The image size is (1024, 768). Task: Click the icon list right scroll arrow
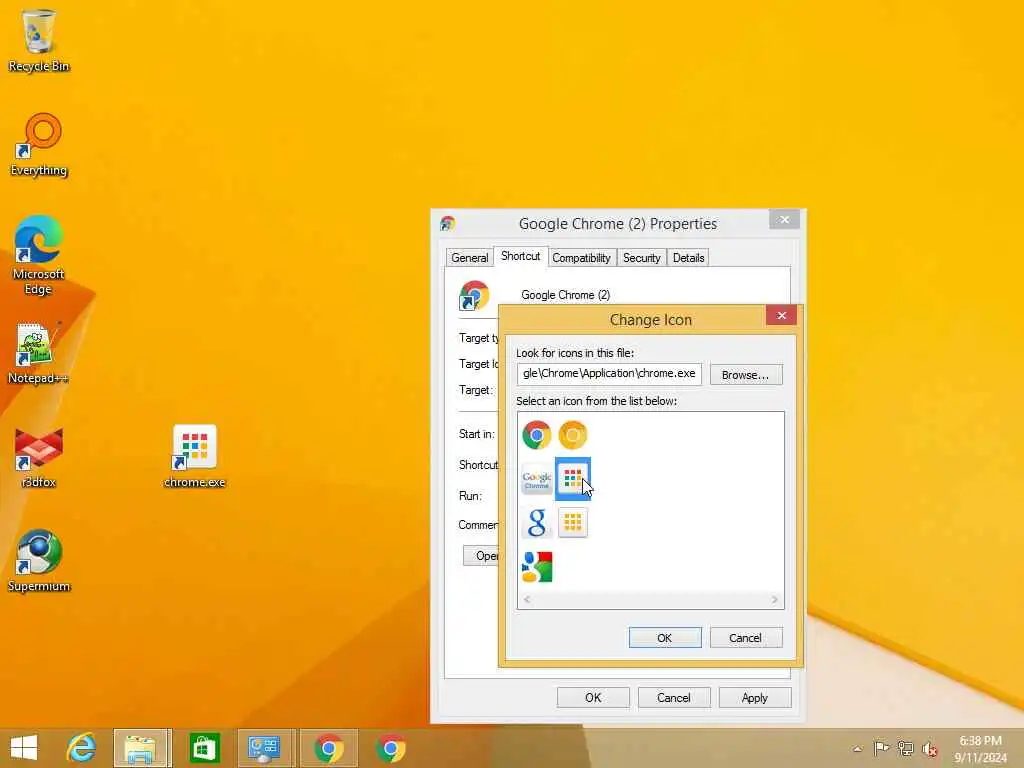click(775, 600)
